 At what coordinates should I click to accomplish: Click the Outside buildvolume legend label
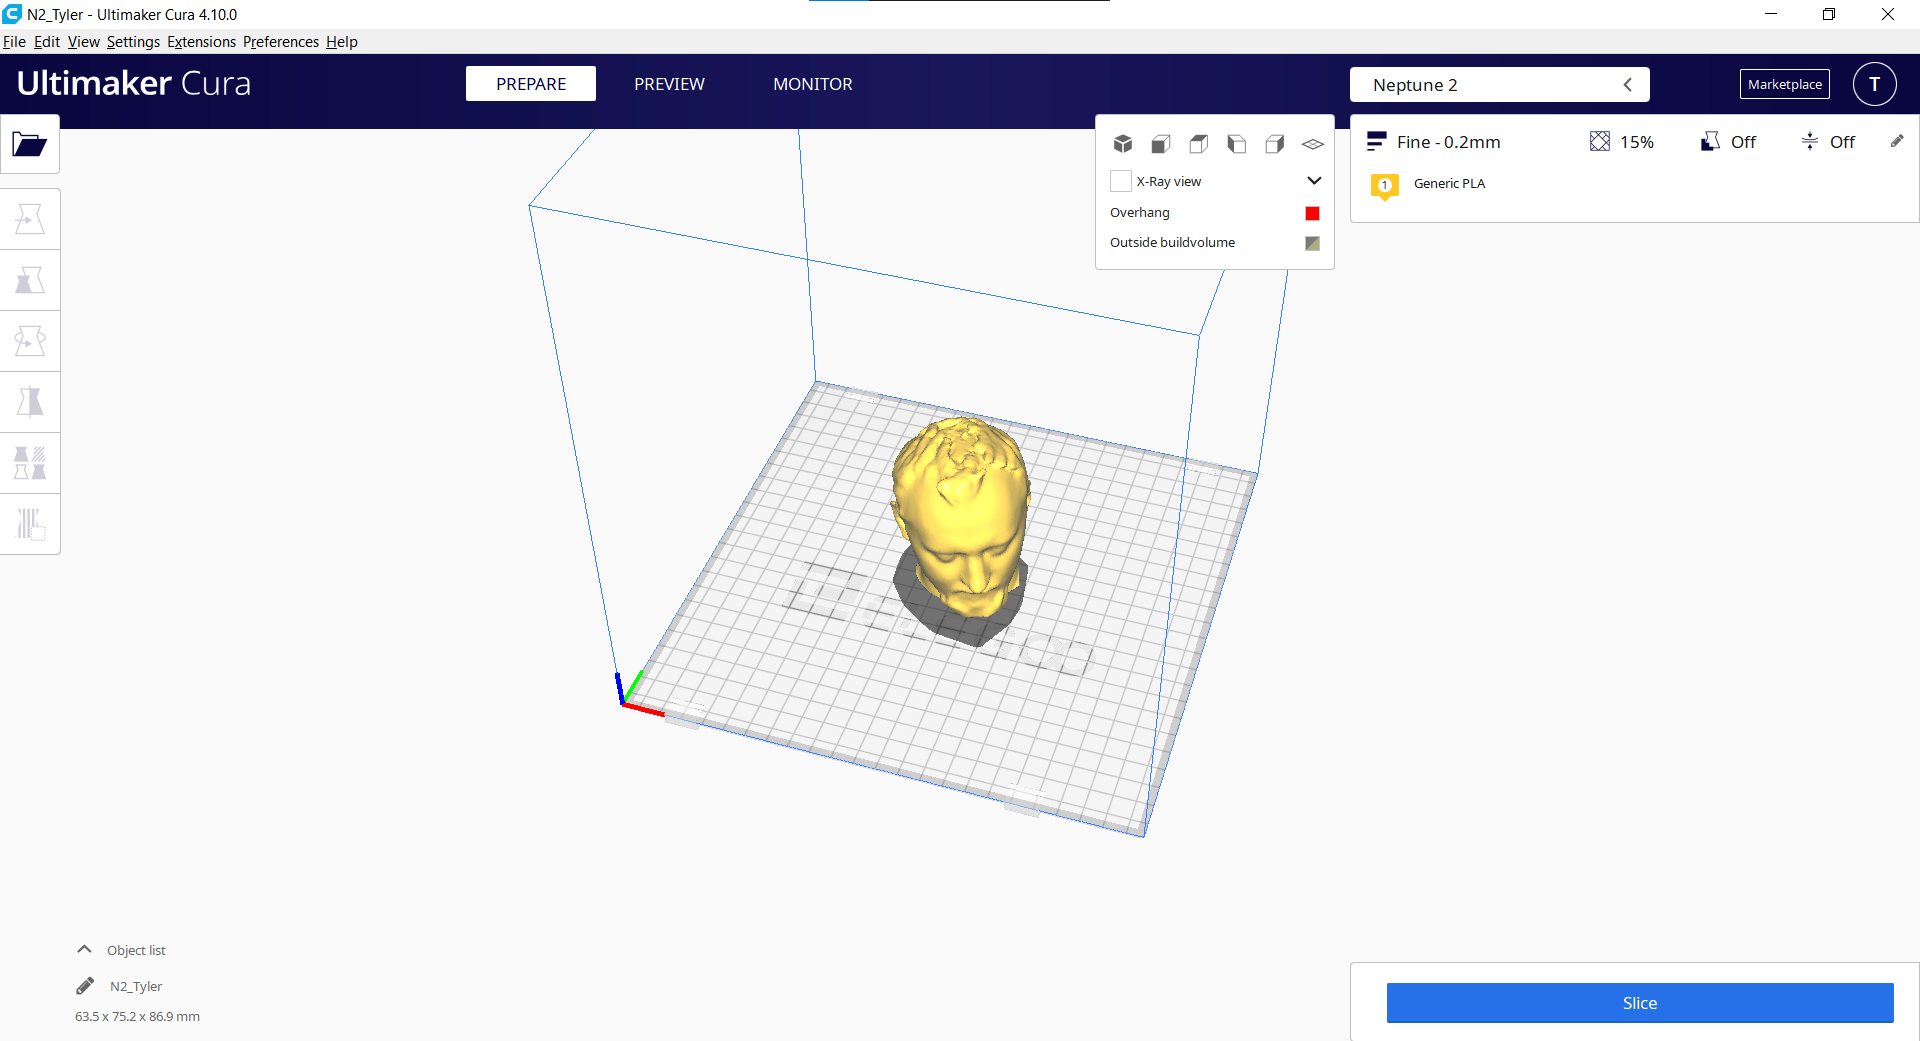pyautogui.click(x=1172, y=243)
